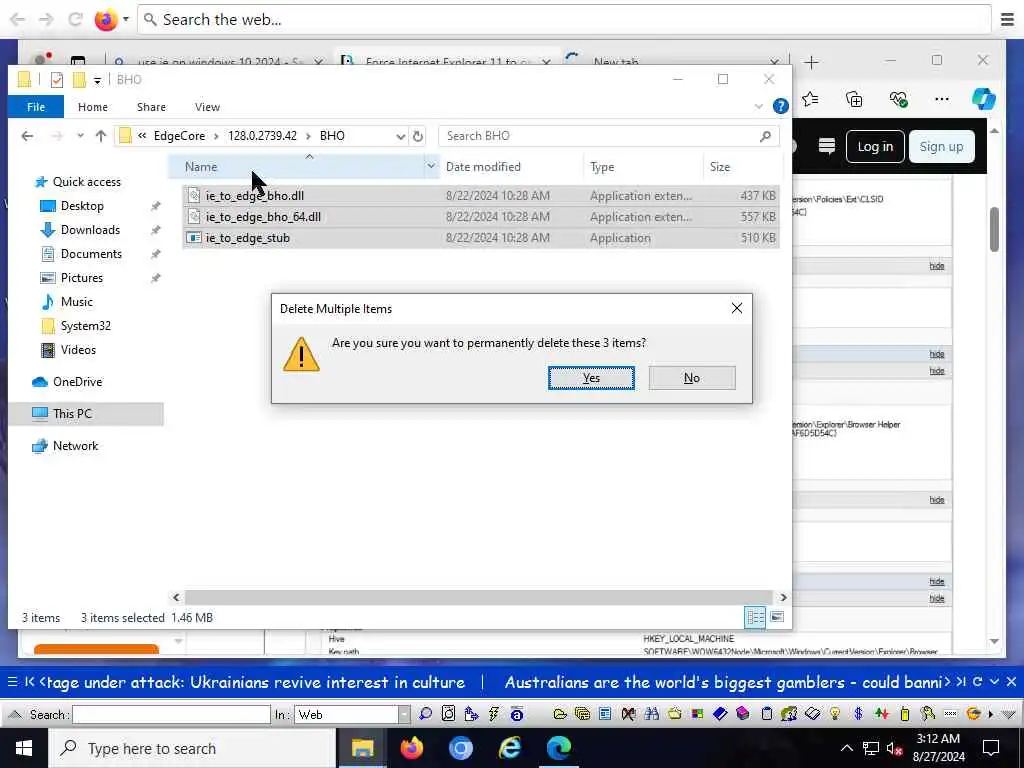Open a new tab in Edge
Viewport: 1024px width, 768px height.
[x=811, y=62]
